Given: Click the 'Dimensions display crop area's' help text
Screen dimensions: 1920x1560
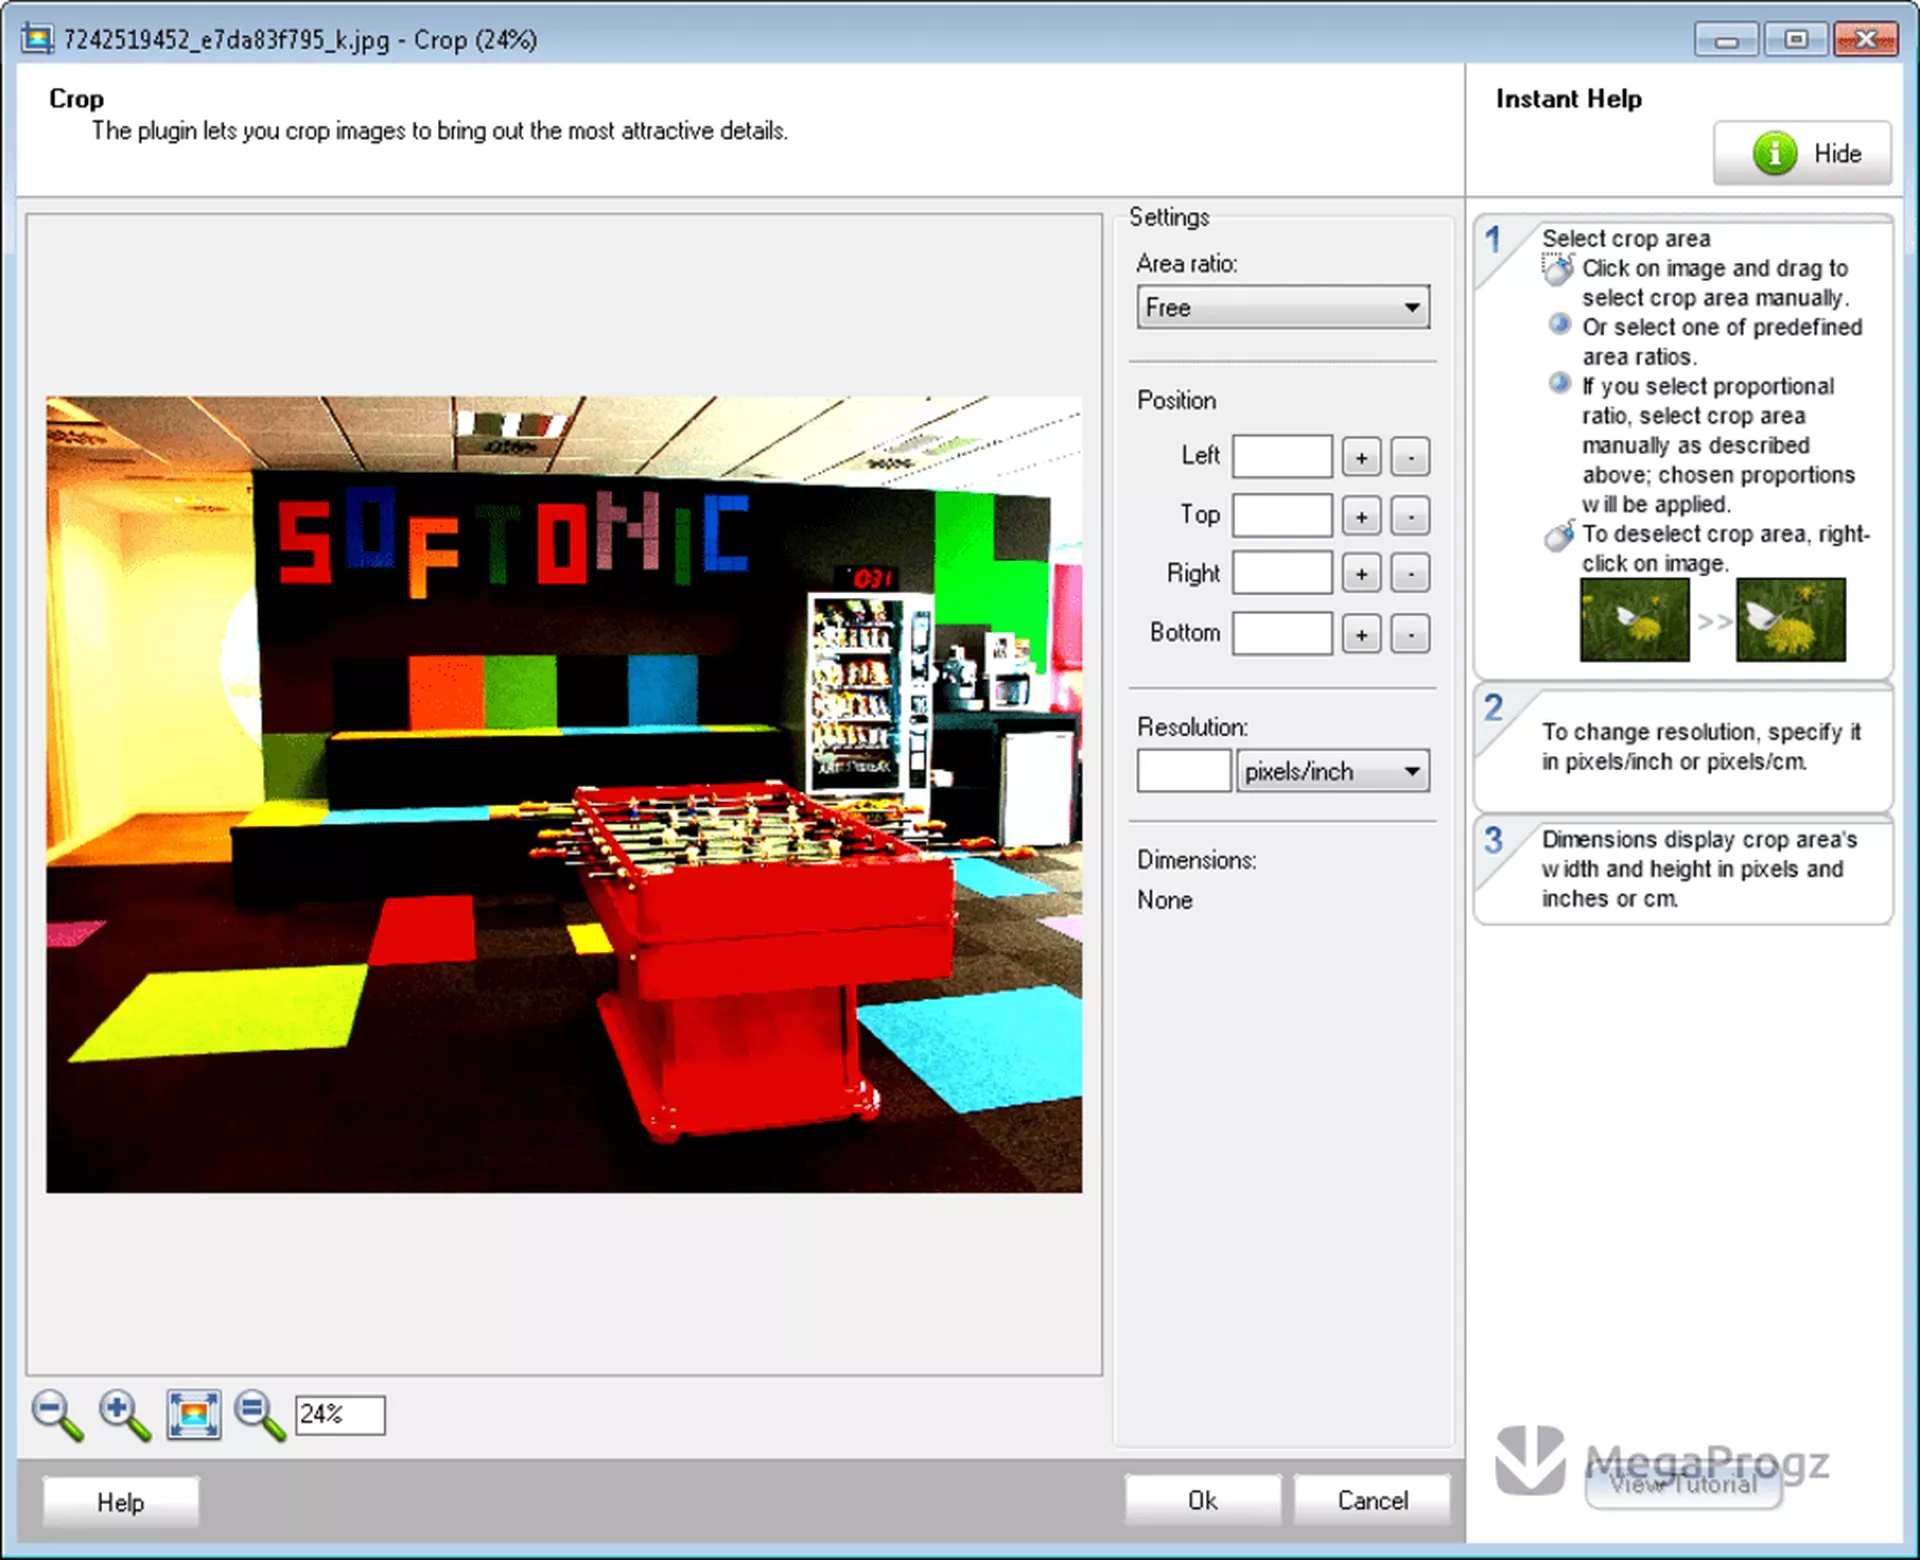Looking at the screenshot, I should pyautogui.click(x=1699, y=869).
